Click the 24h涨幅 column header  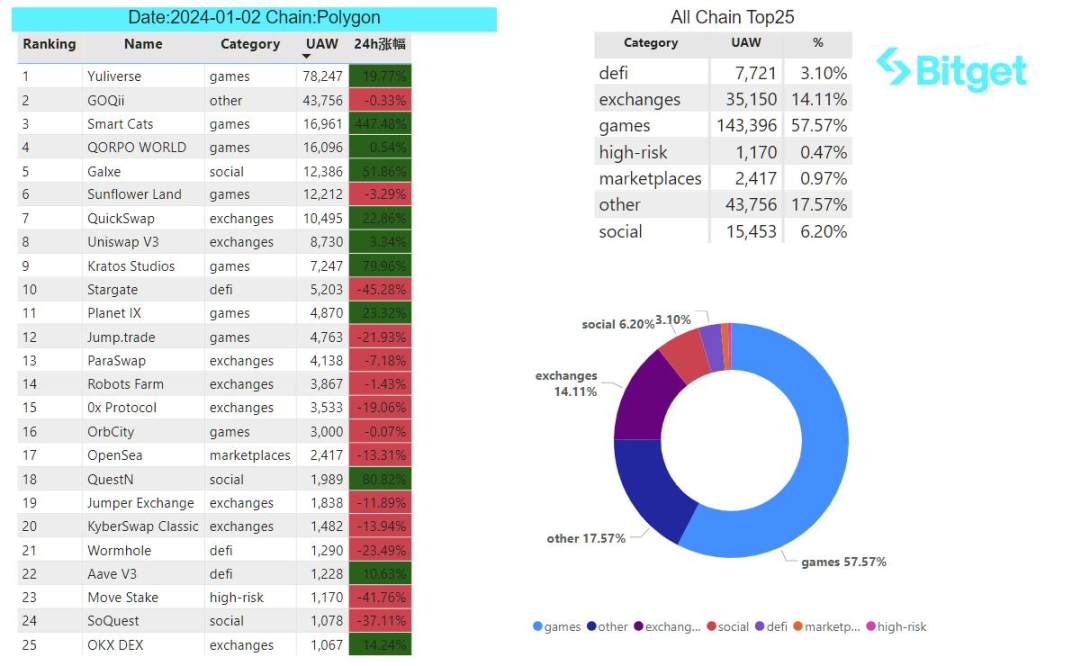click(379, 44)
